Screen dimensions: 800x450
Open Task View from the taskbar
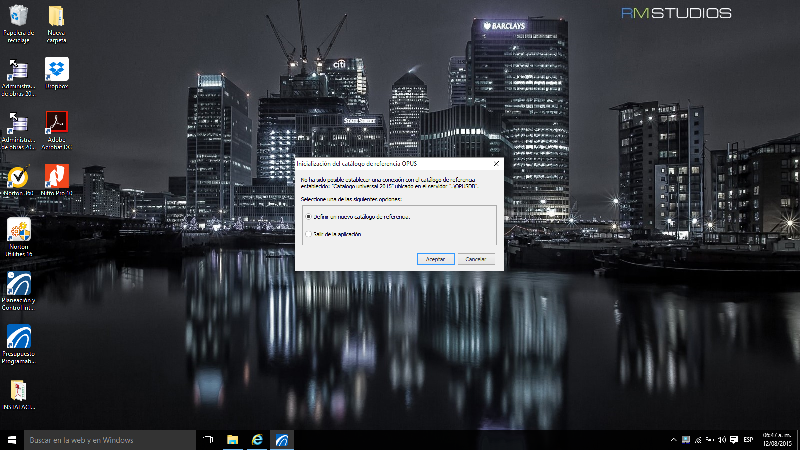pyautogui.click(x=209, y=439)
